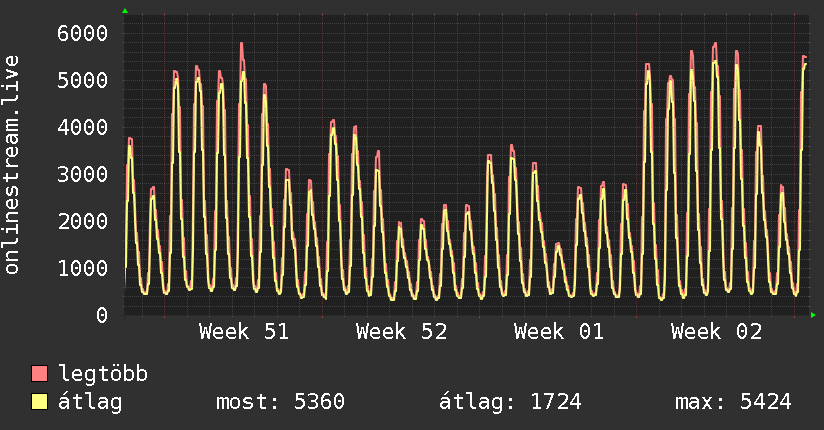The image size is (824, 430).
Task: Click the 3000 y-axis label
Action: [83, 174]
